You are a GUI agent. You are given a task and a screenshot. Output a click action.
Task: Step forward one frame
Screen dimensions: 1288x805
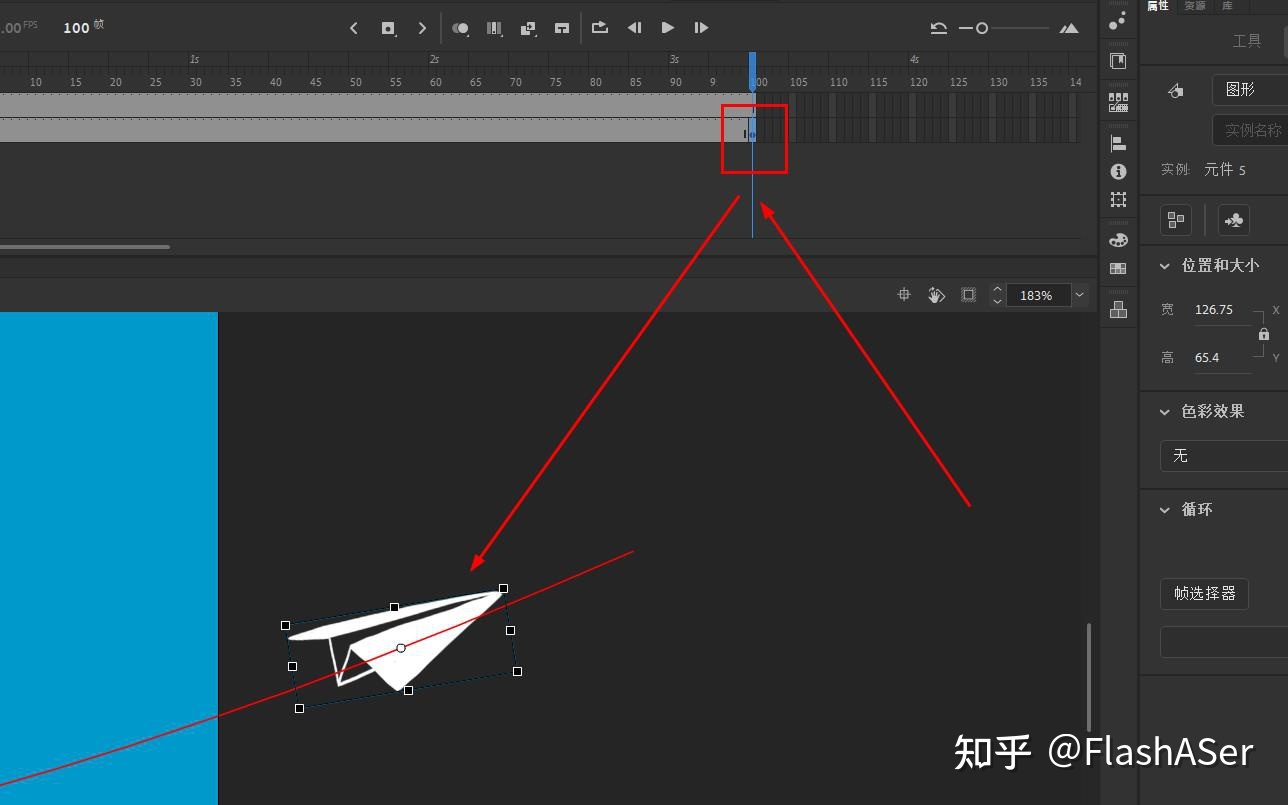702,28
